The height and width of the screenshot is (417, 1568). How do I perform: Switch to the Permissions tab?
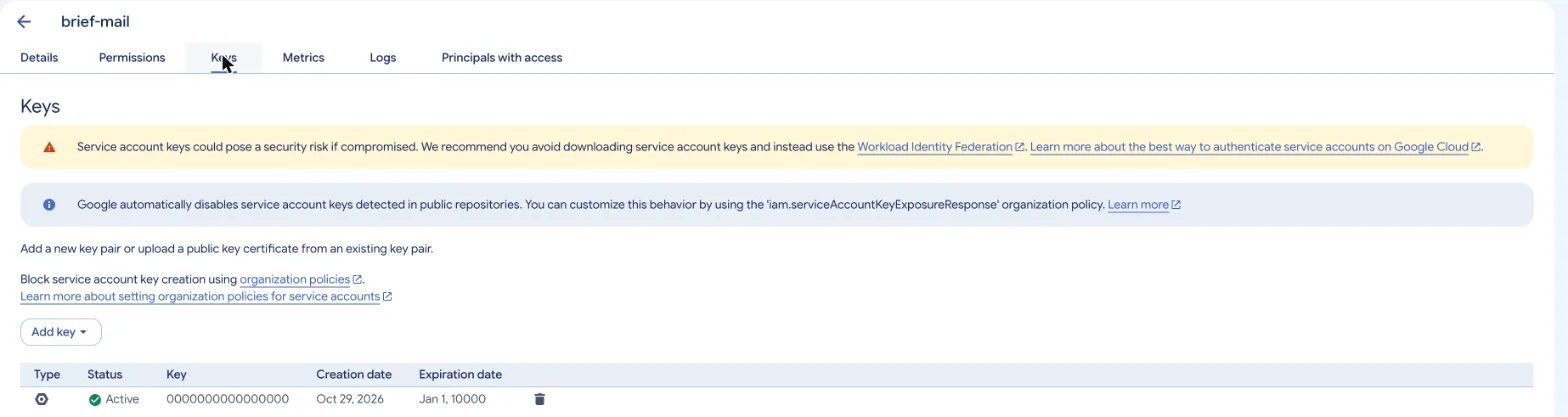pyautogui.click(x=132, y=58)
